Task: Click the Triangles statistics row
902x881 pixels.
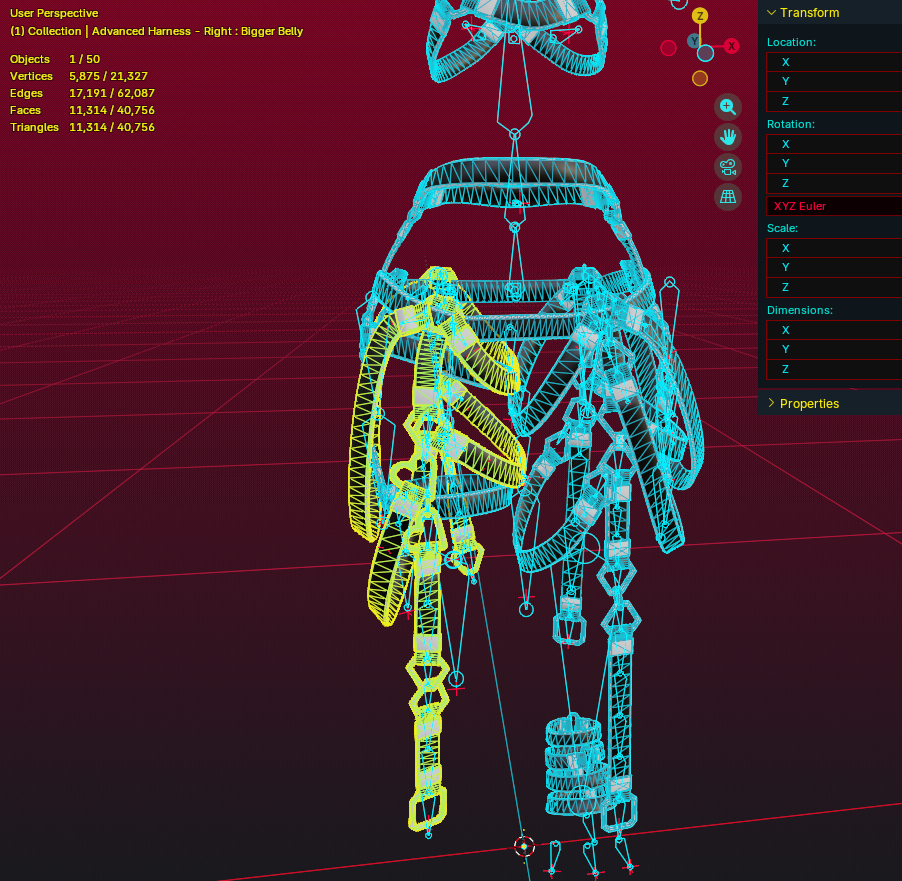Action: (82, 127)
